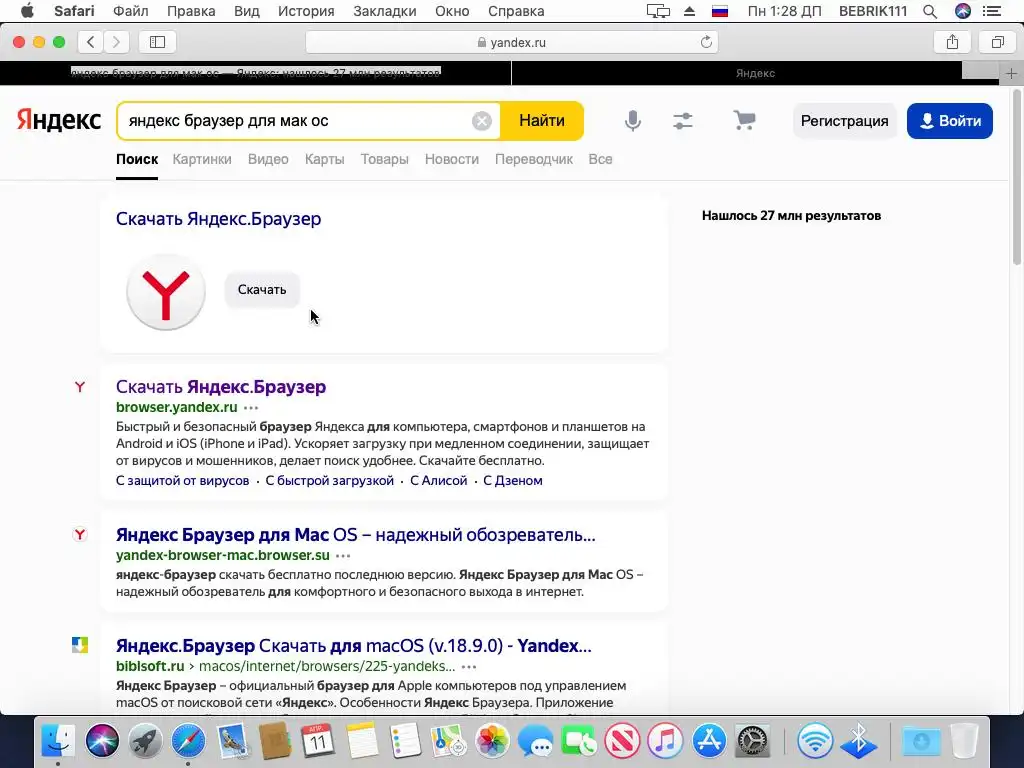Open the biblsoft.ru macOS result title

353,646
